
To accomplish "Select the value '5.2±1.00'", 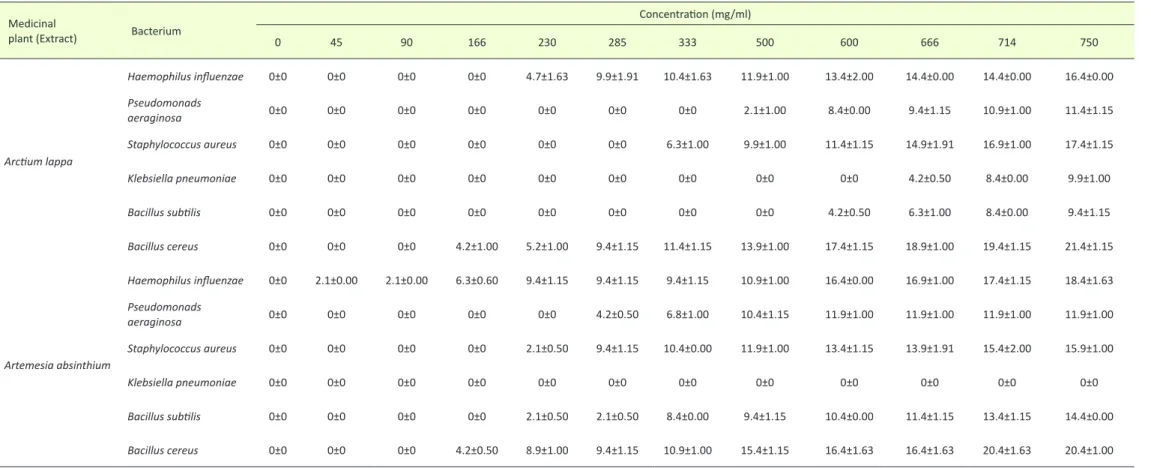I will (547, 246).
